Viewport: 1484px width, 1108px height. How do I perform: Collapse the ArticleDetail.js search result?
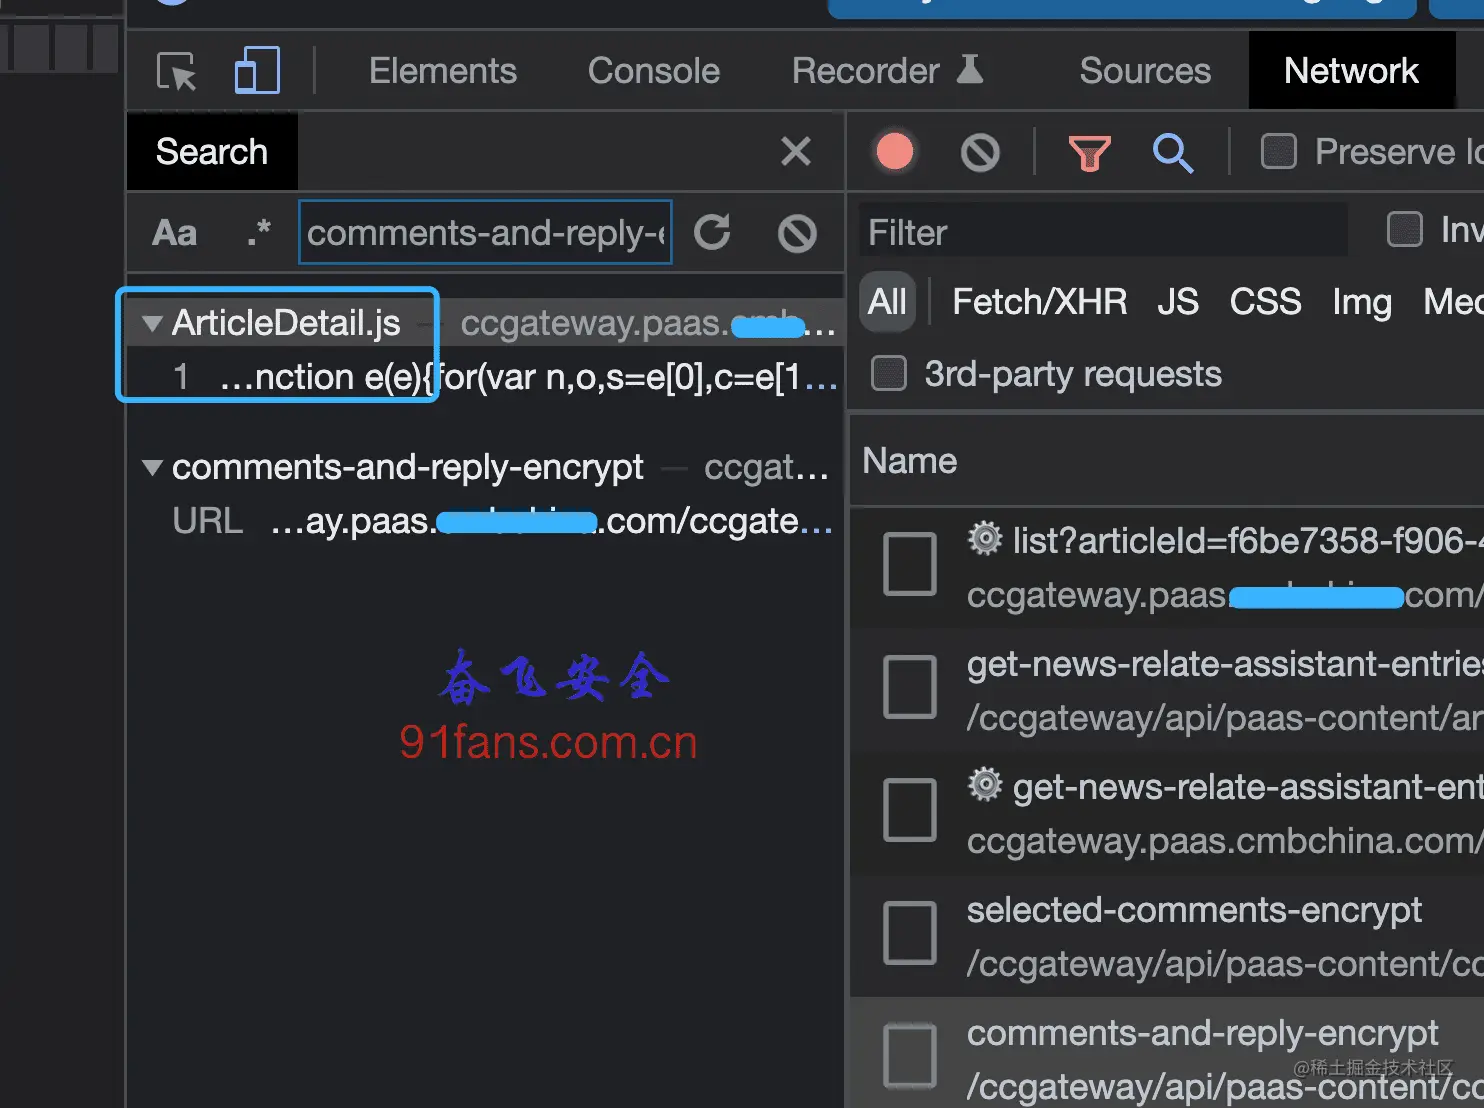point(152,323)
